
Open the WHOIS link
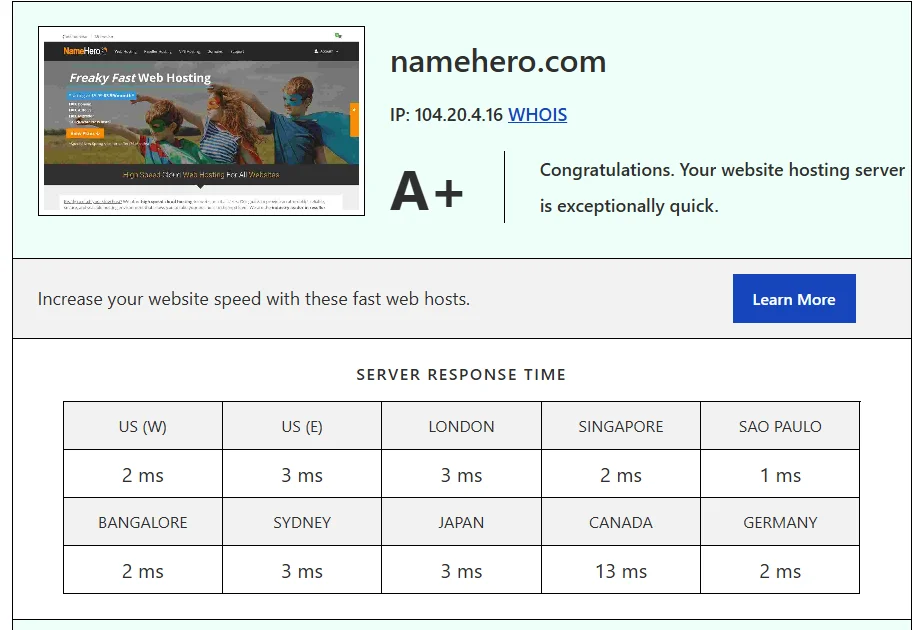537,114
